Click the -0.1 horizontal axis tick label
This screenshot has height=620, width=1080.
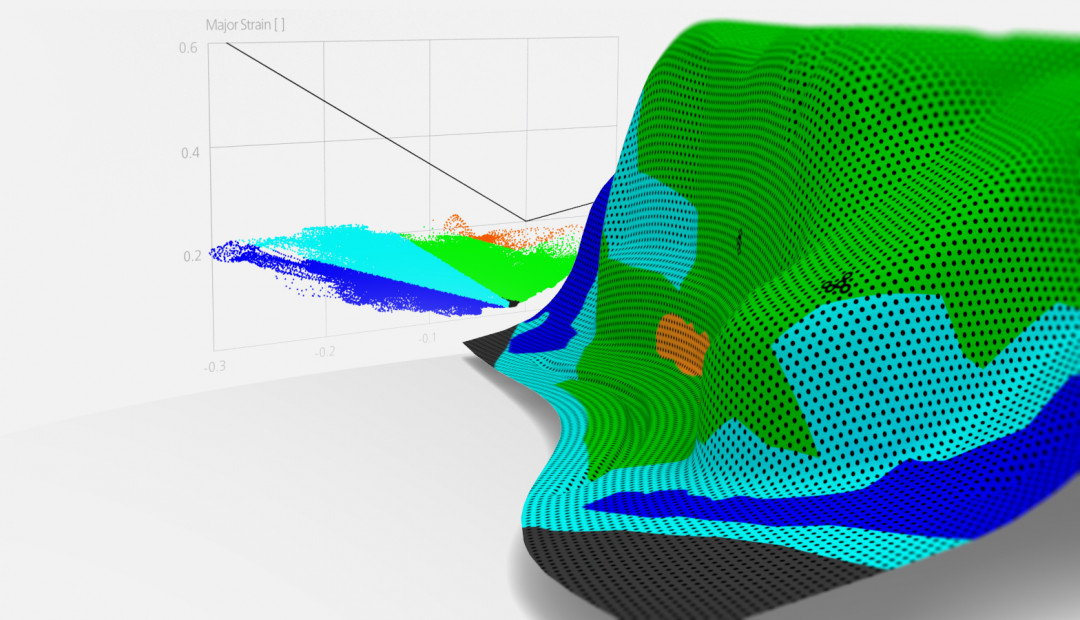427,338
